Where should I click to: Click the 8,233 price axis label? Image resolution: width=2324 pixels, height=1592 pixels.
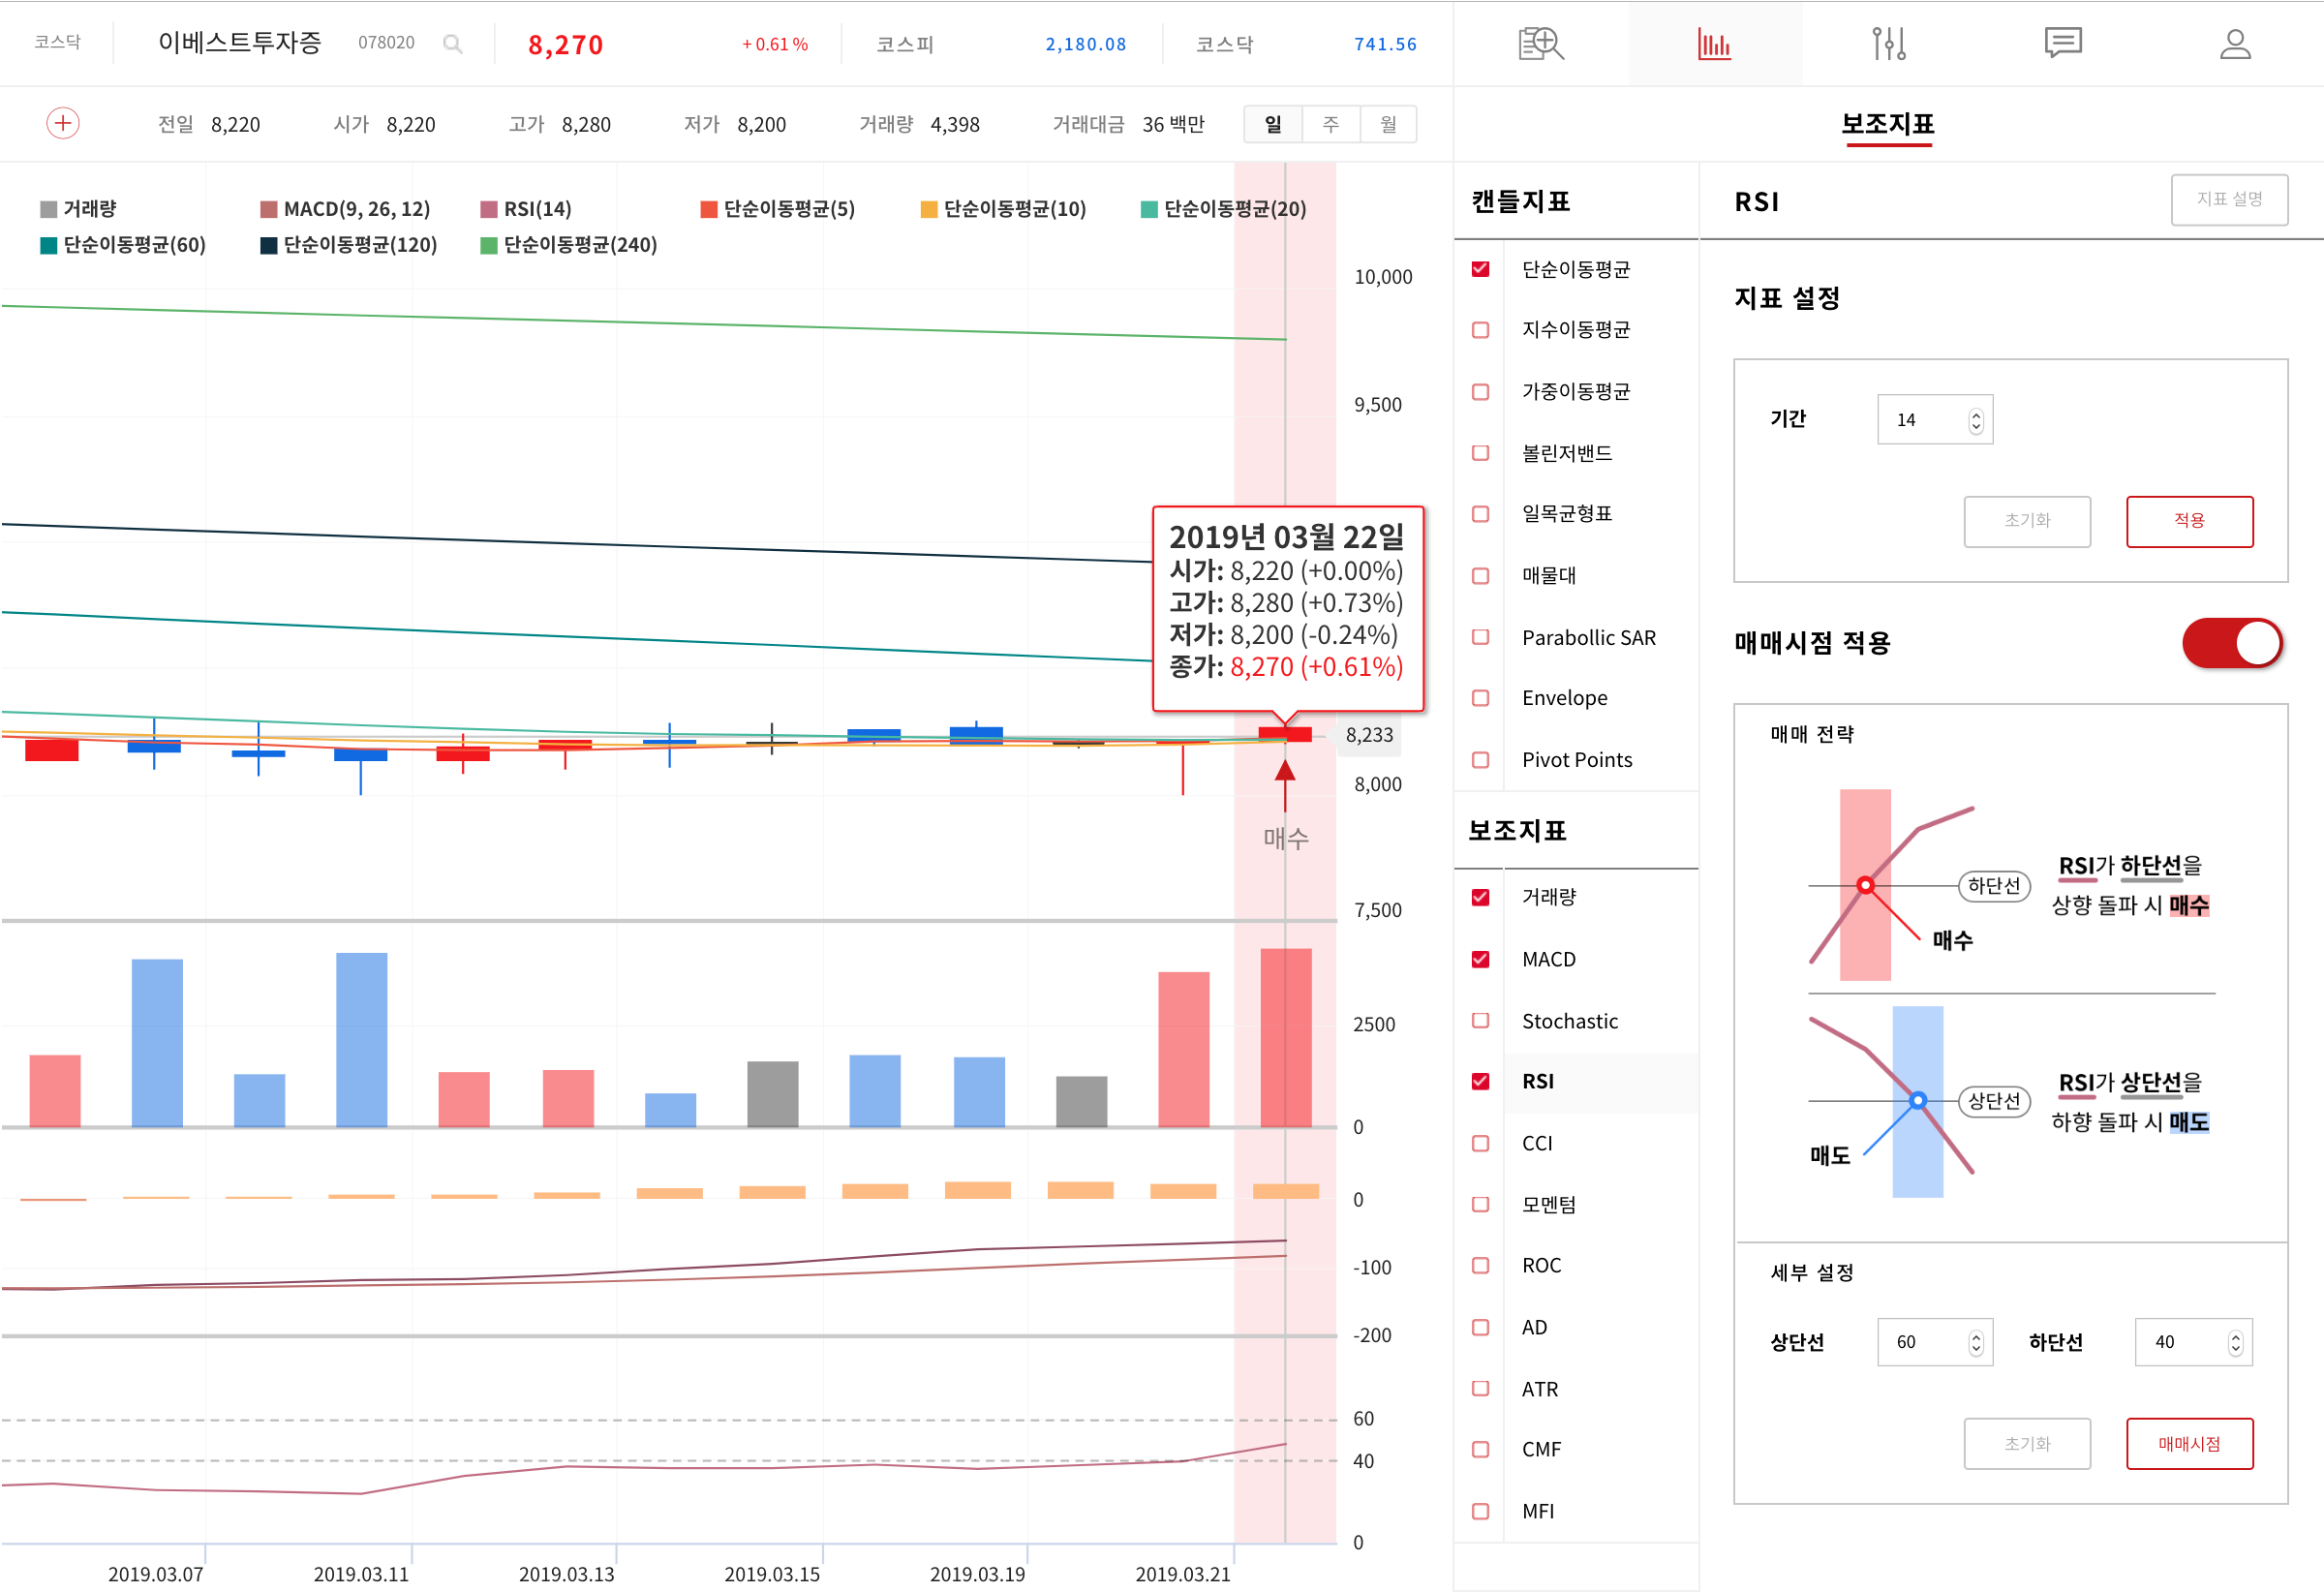(1369, 735)
